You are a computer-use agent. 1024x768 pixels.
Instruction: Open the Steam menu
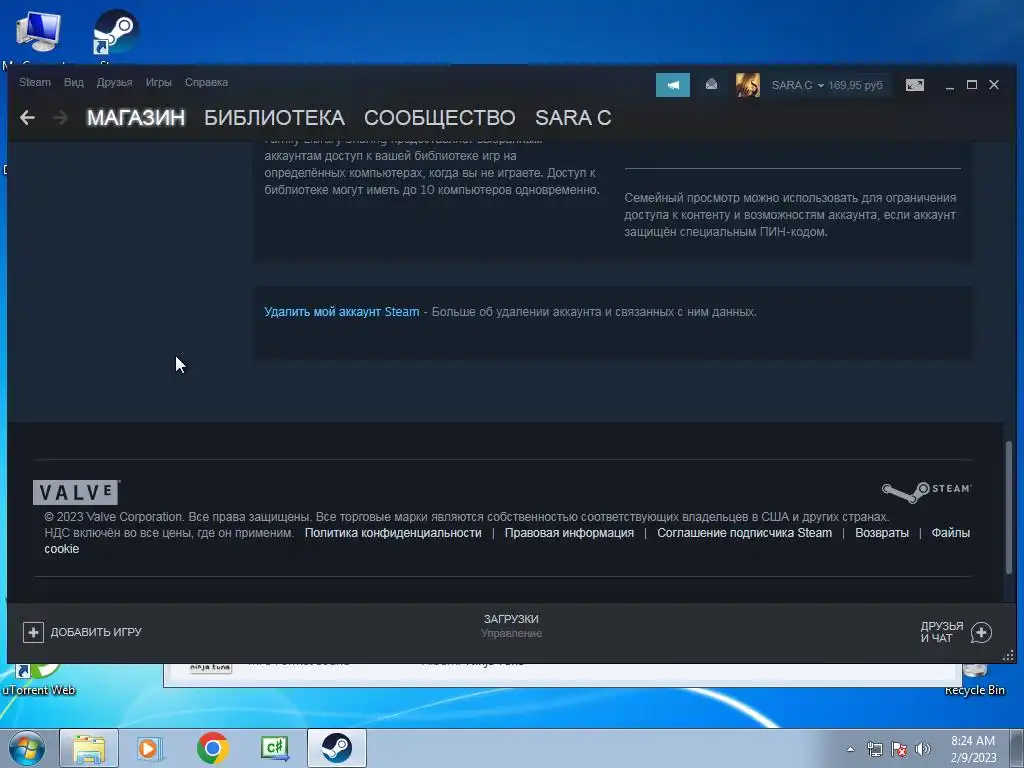(x=35, y=82)
